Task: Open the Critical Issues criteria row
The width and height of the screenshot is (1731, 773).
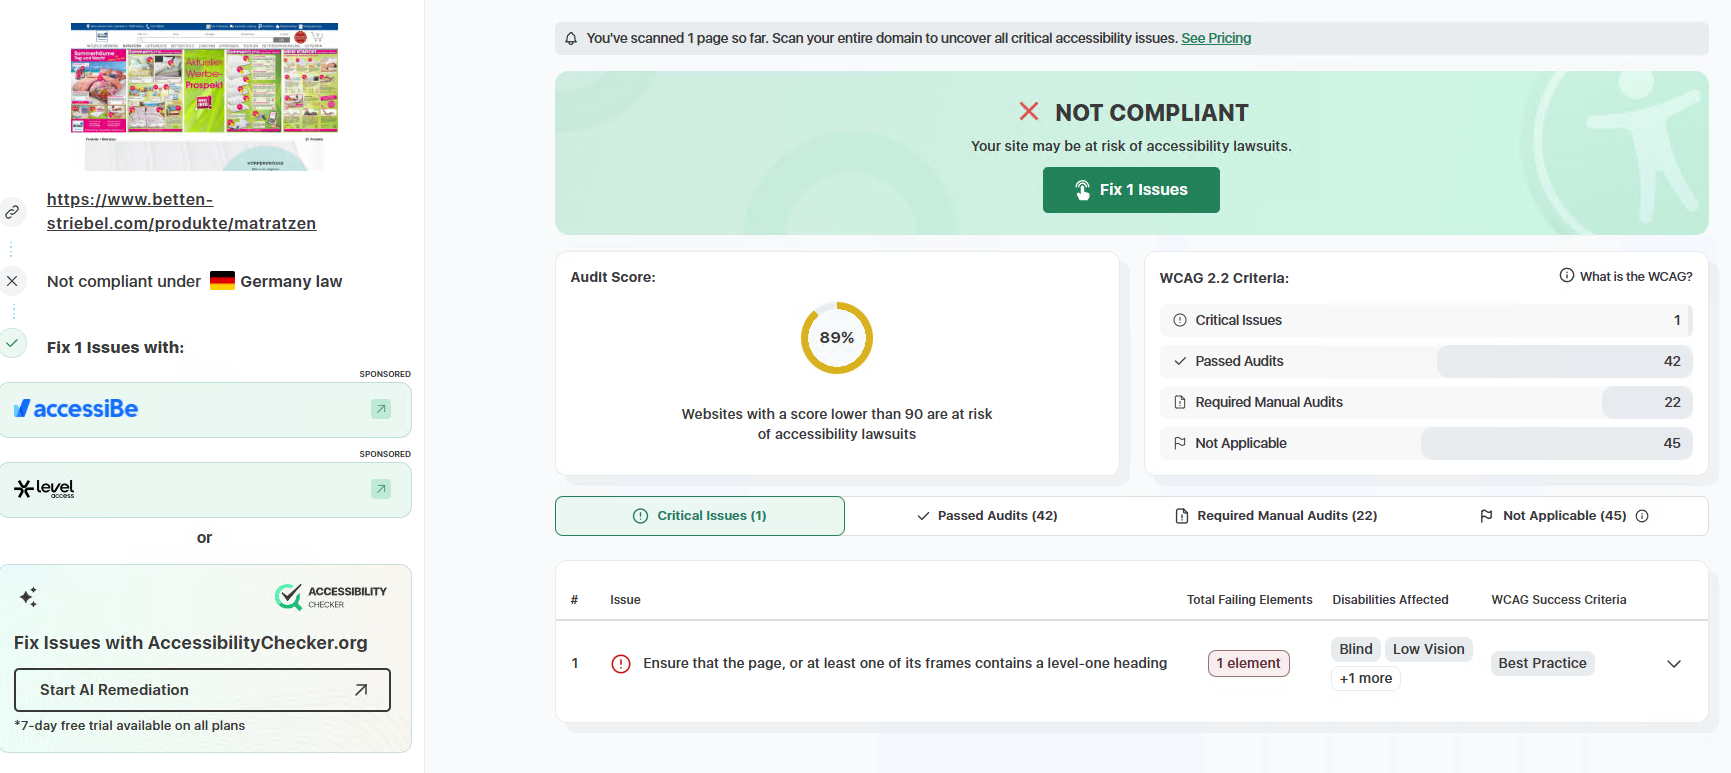Action: 1426,320
